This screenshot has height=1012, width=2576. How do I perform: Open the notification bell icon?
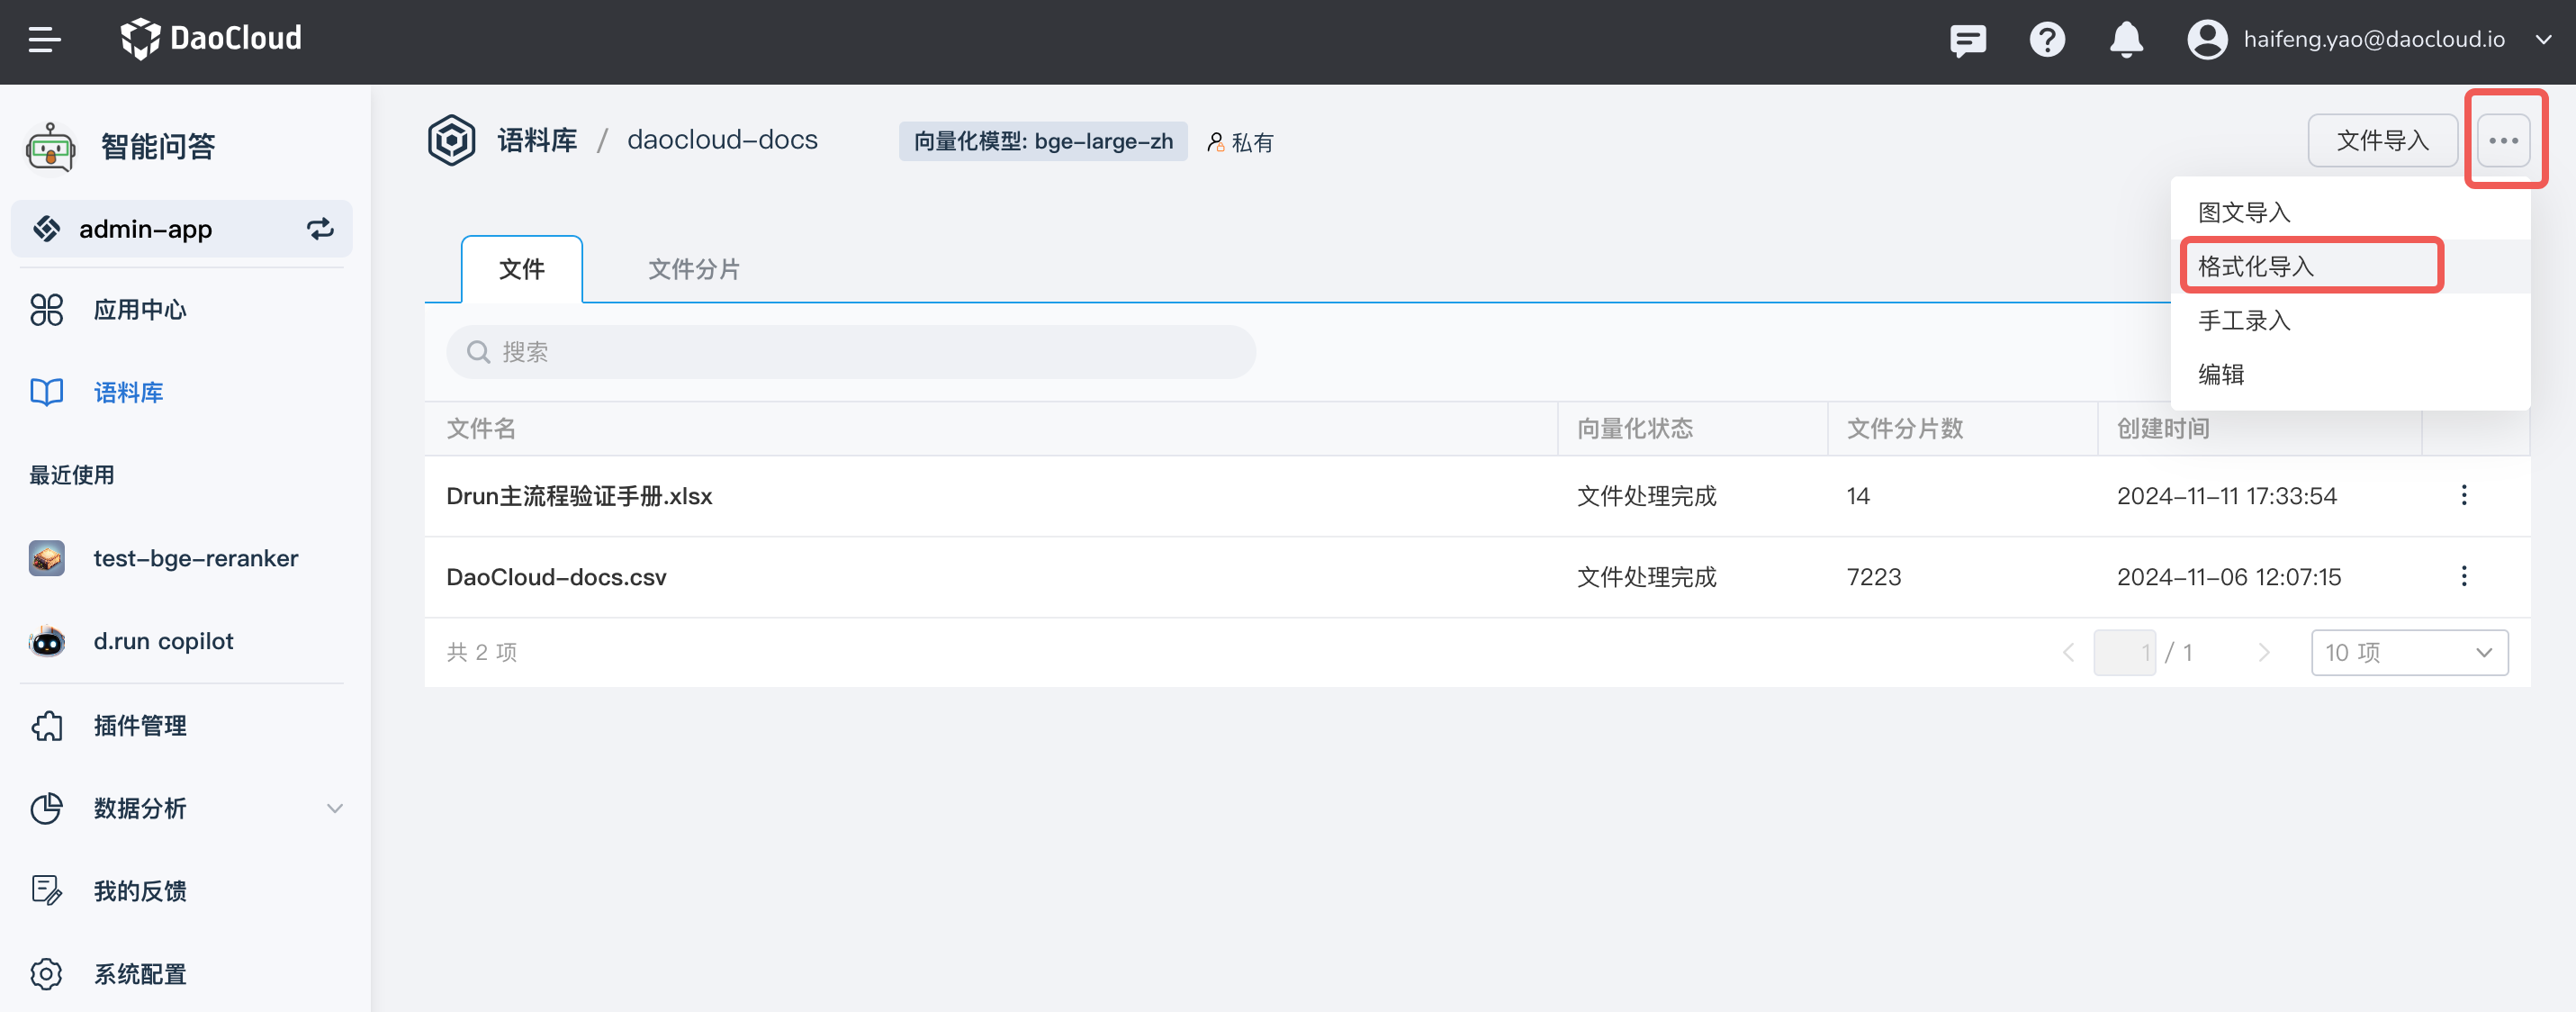coord(2126,40)
